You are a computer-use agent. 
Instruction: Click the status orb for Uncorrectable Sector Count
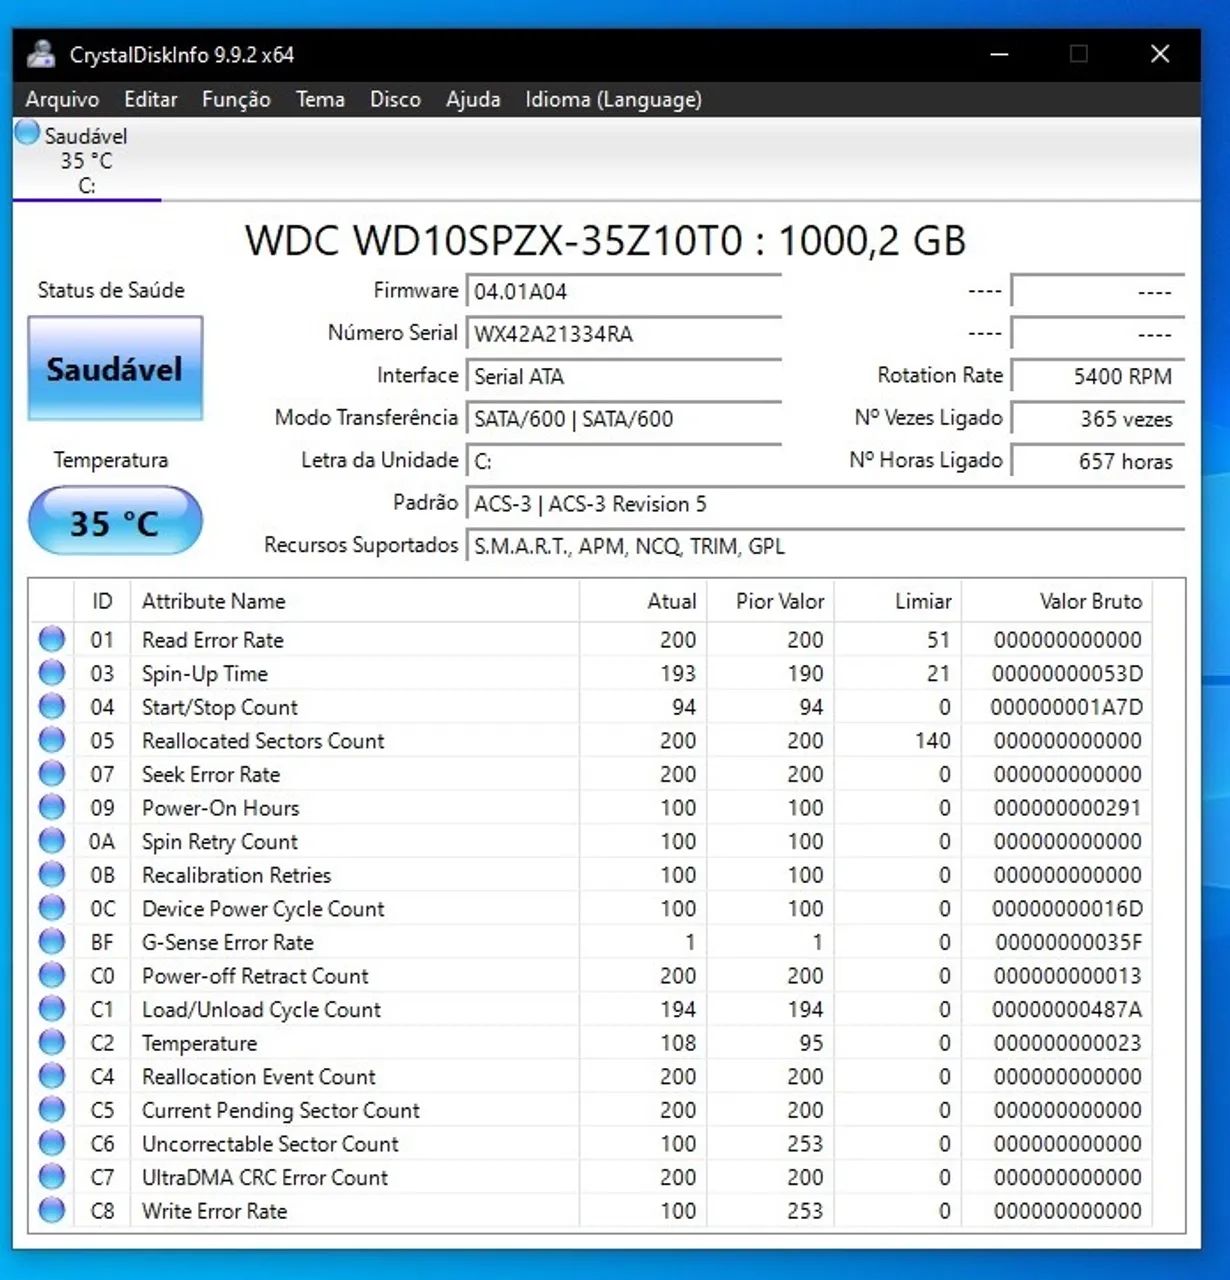tap(52, 1143)
